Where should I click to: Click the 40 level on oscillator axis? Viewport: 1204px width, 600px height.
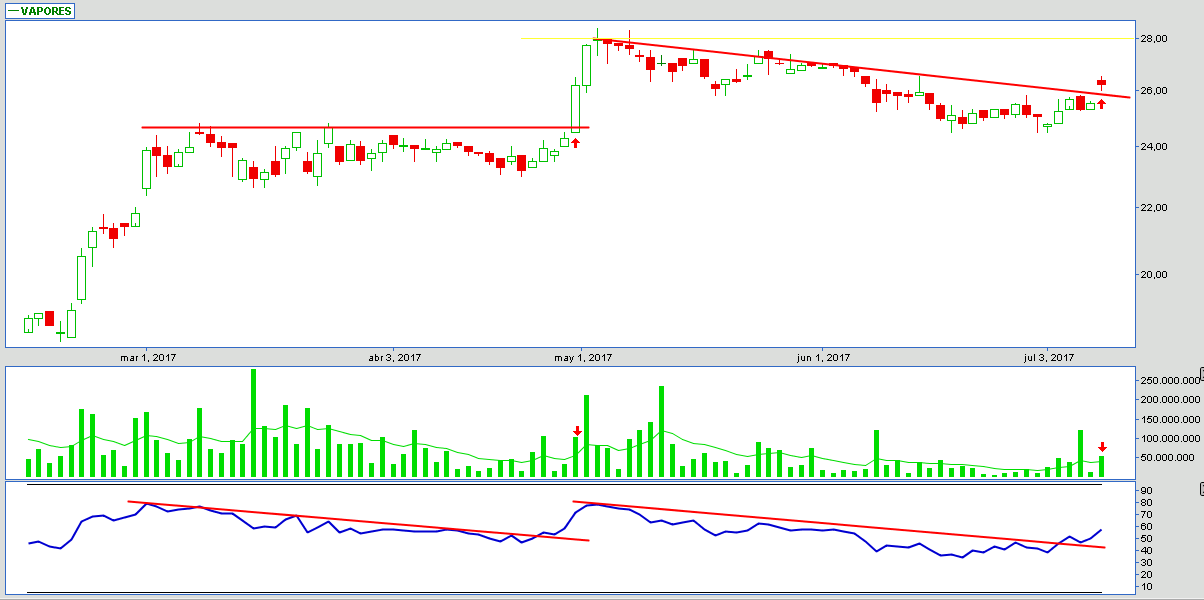tap(1145, 551)
